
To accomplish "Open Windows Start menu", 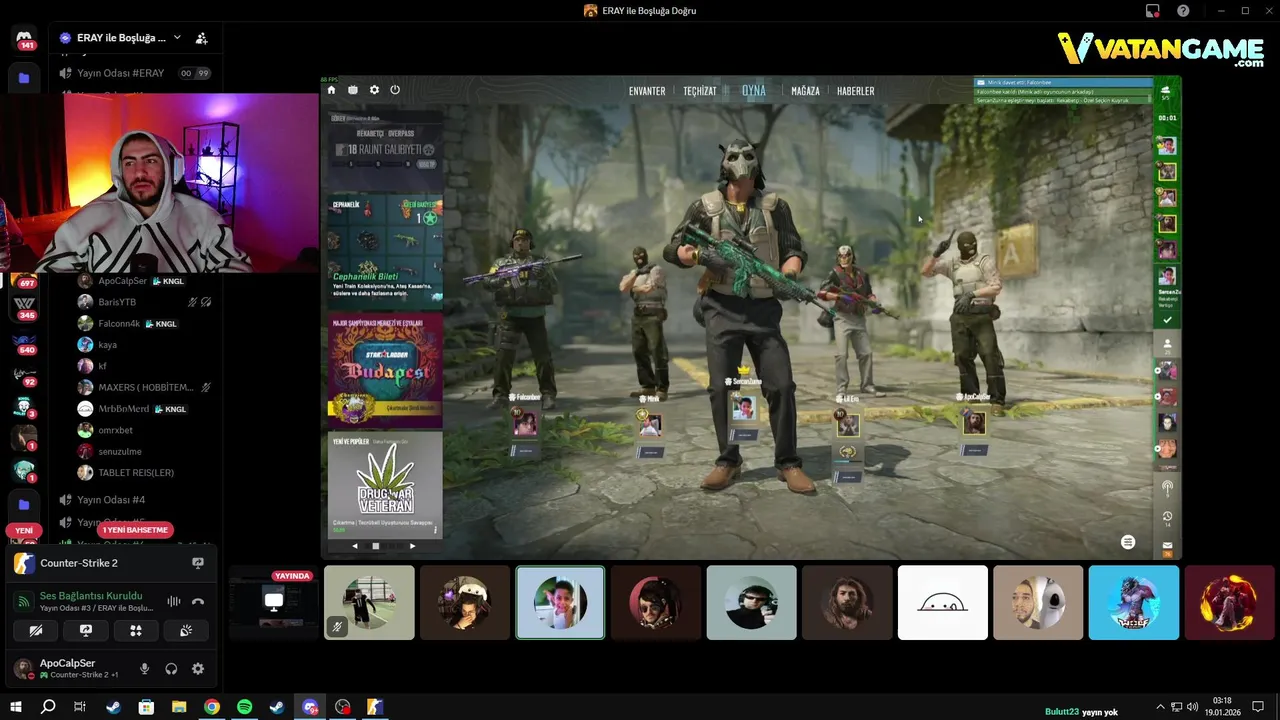I will click(x=16, y=707).
